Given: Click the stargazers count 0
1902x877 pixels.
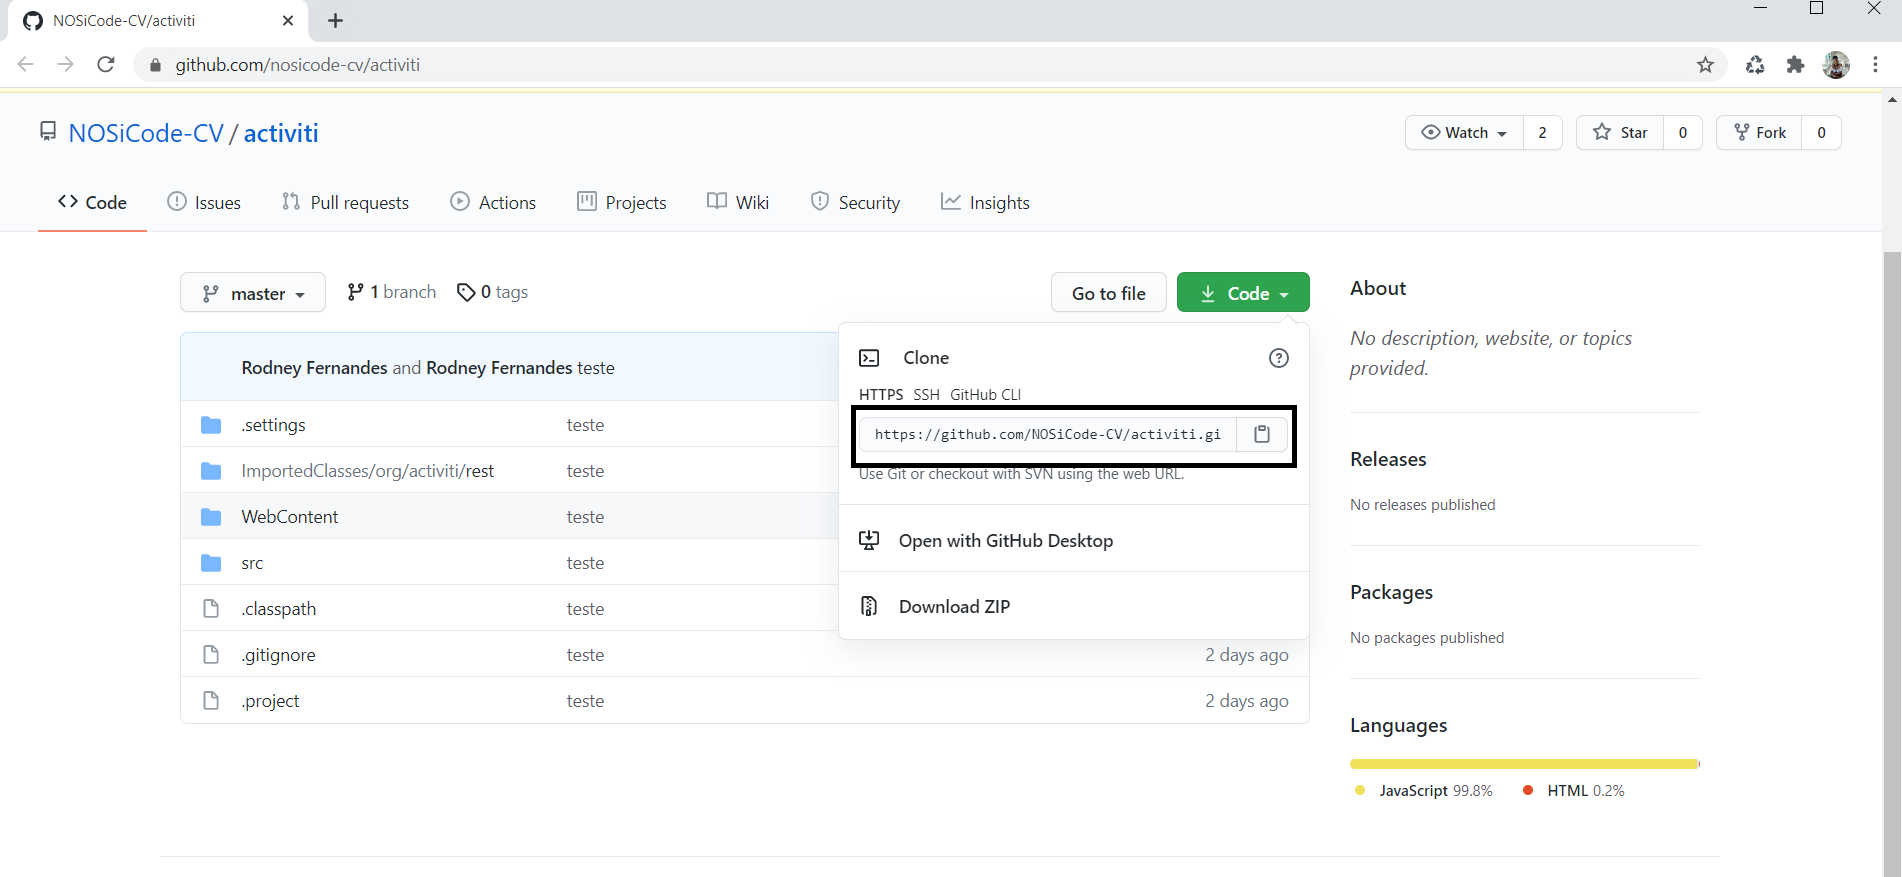Looking at the screenshot, I should click(1683, 133).
